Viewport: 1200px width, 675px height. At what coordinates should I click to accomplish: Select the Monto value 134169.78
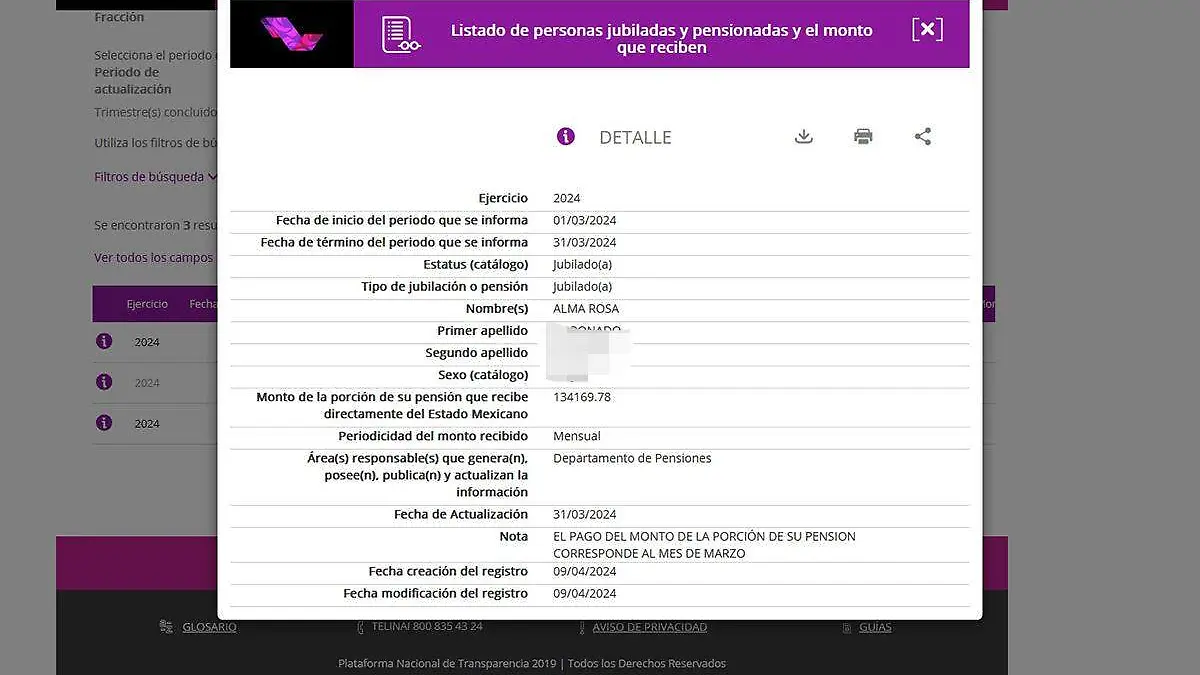pyautogui.click(x=584, y=397)
